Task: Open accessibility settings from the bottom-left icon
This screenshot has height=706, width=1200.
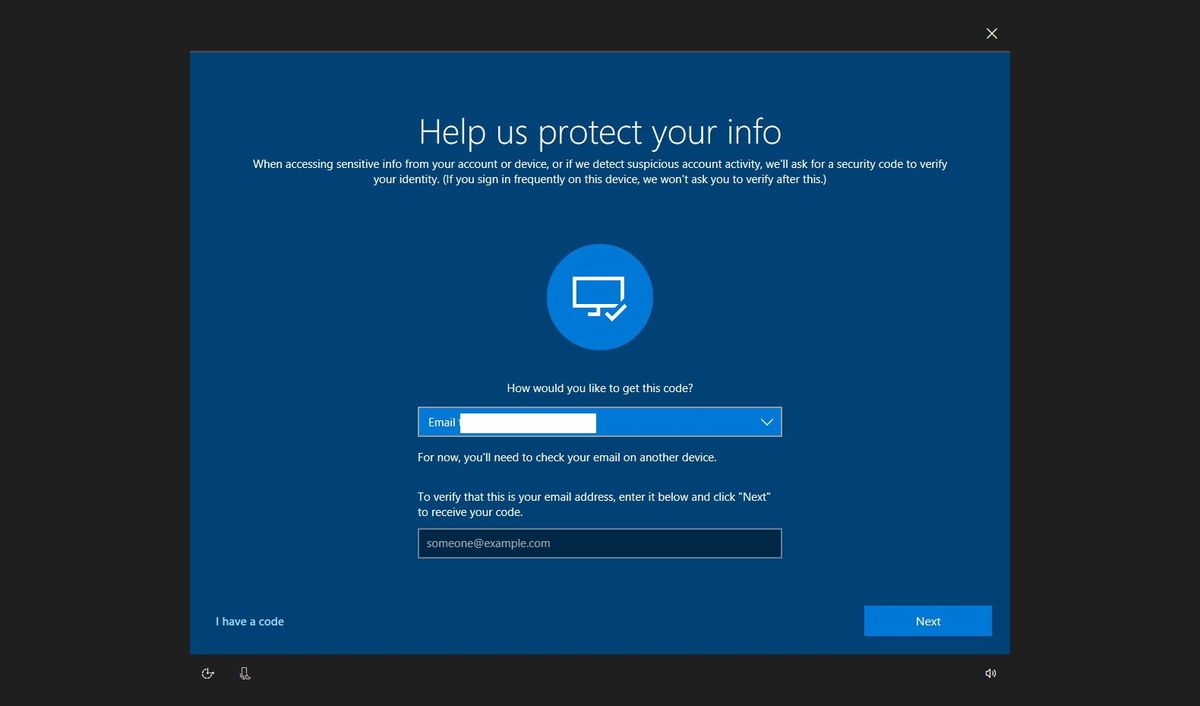Action: pos(207,673)
